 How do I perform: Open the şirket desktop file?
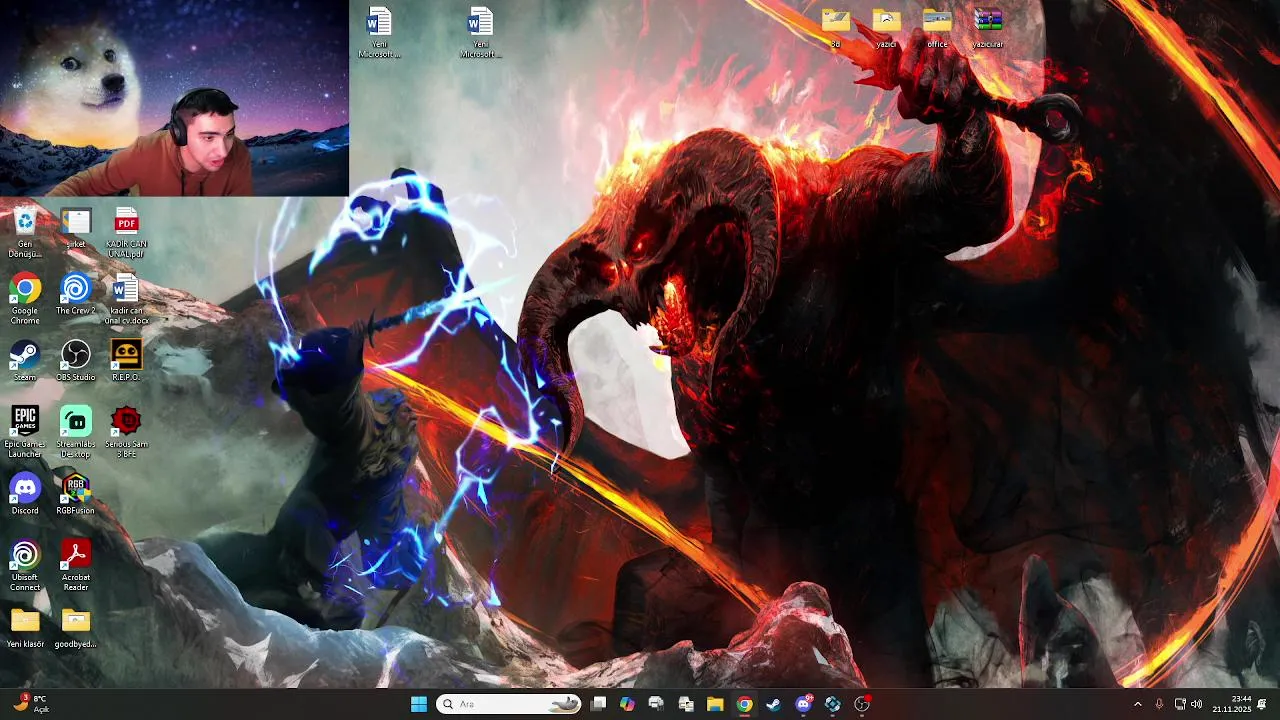pyautogui.click(x=76, y=229)
